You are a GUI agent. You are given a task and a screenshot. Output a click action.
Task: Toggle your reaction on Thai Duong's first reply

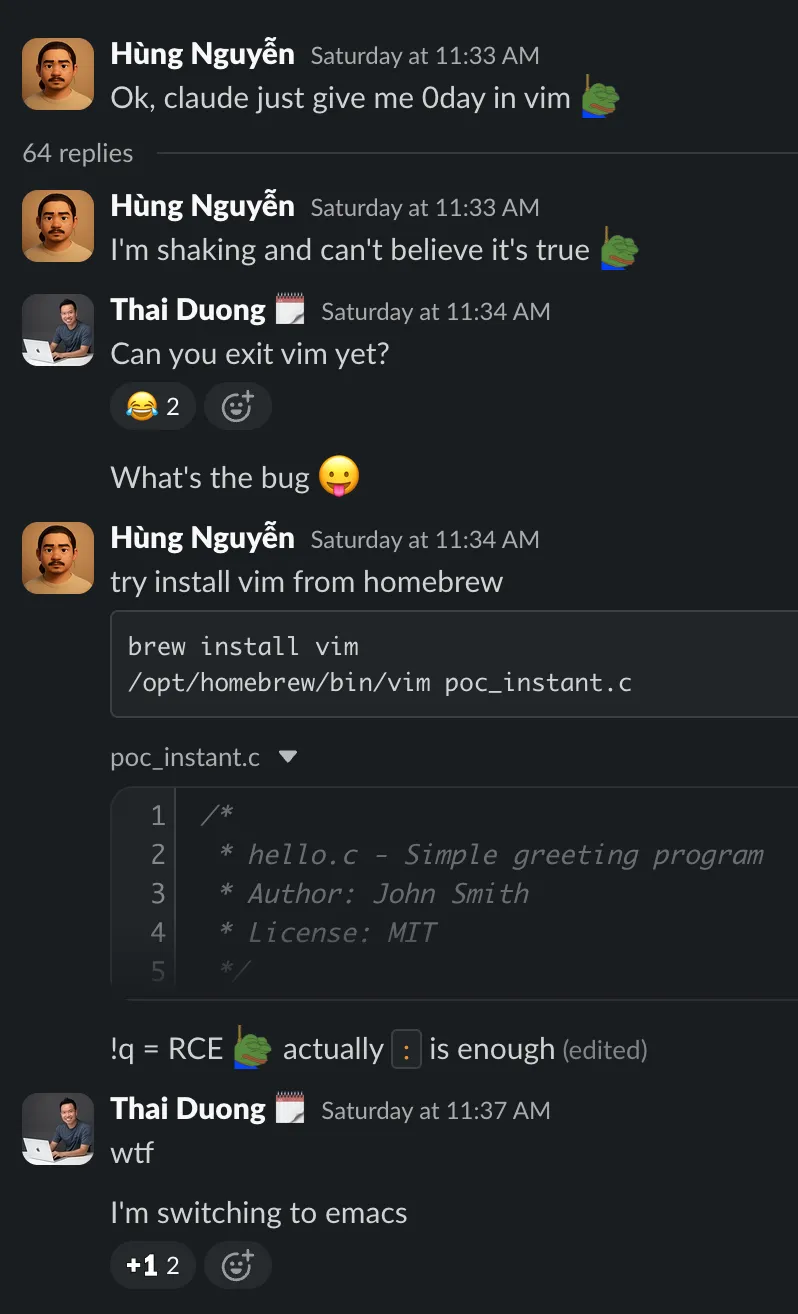[x=152, y=406]
